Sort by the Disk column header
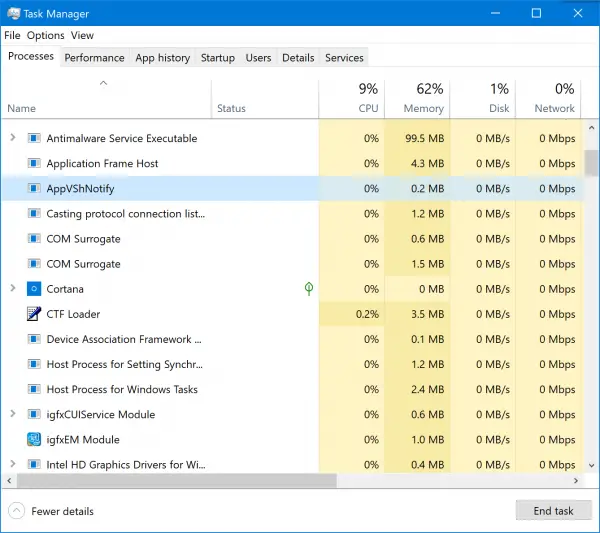This screenshot has width=600, height=533. [483, 99]
